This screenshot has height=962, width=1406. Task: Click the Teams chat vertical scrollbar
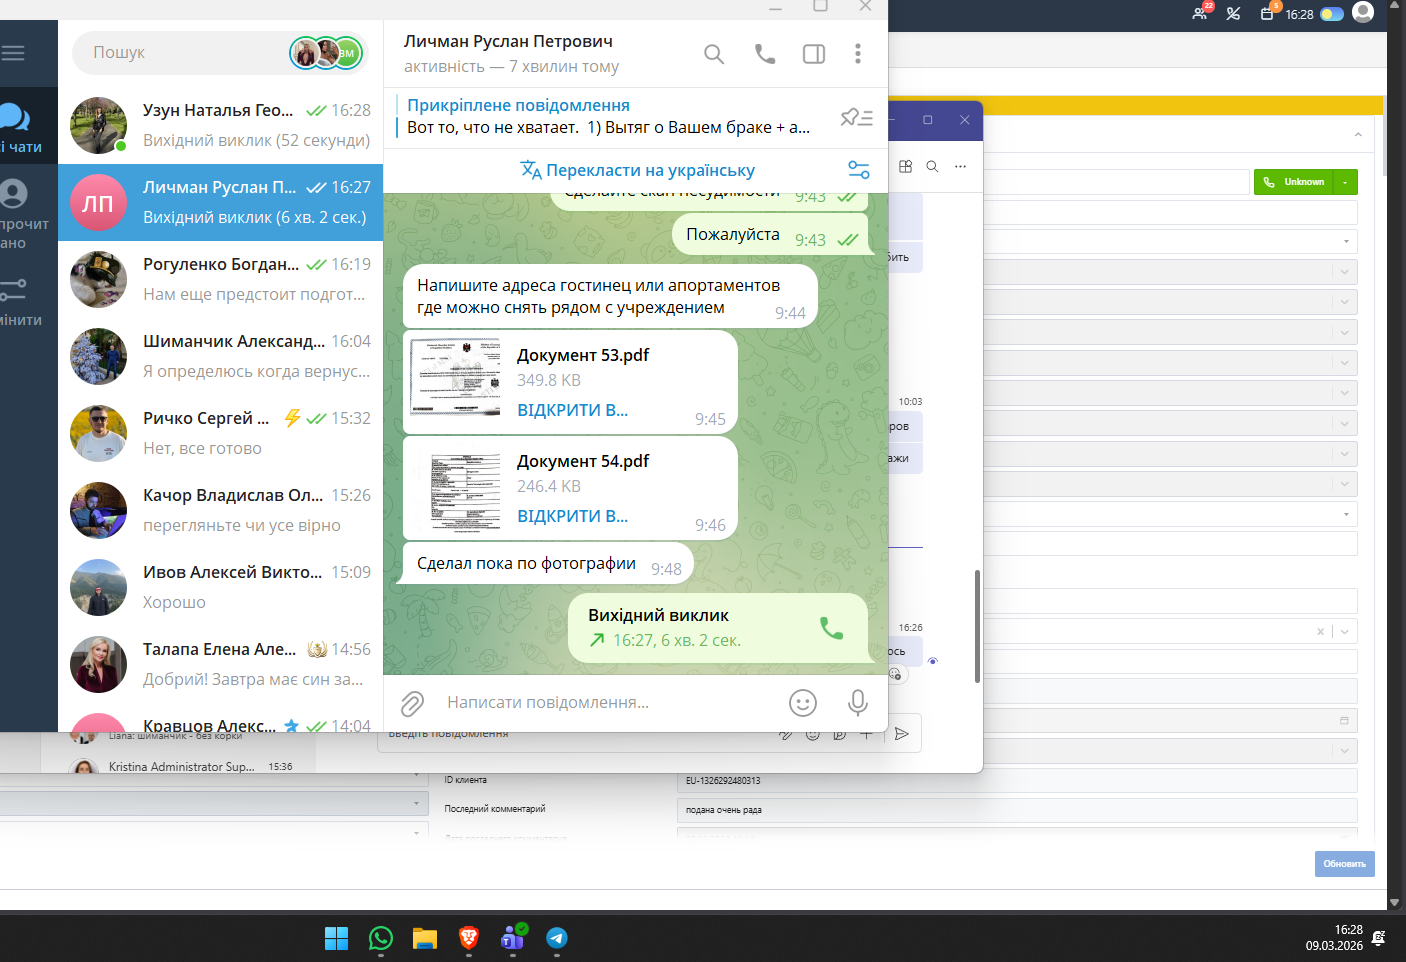pyautogui.click(x=977, y=626)
